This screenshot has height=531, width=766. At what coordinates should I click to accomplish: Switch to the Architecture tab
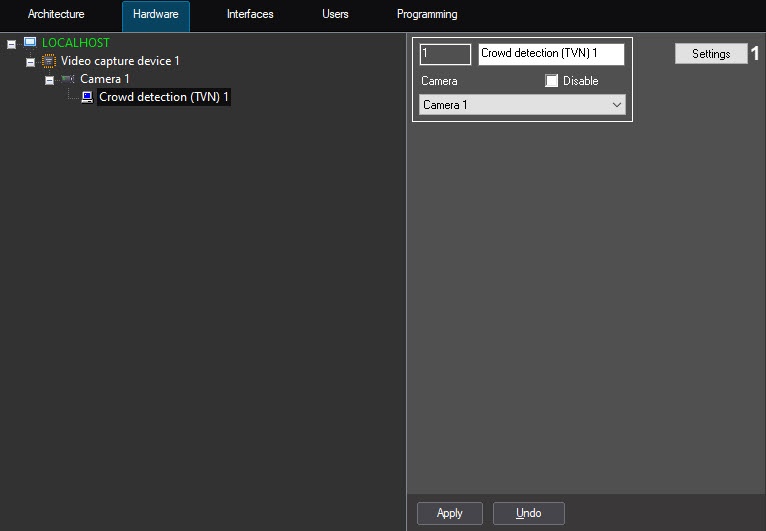(56, 14)
